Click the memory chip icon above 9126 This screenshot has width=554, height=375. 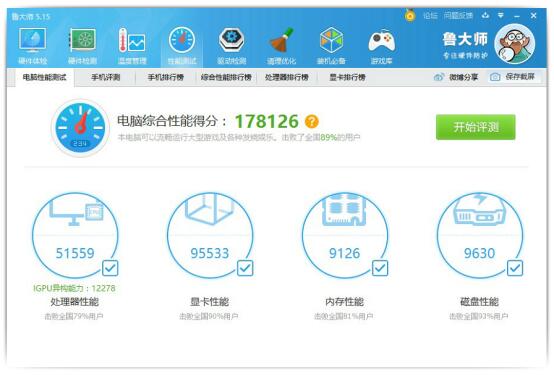point(344,209)
